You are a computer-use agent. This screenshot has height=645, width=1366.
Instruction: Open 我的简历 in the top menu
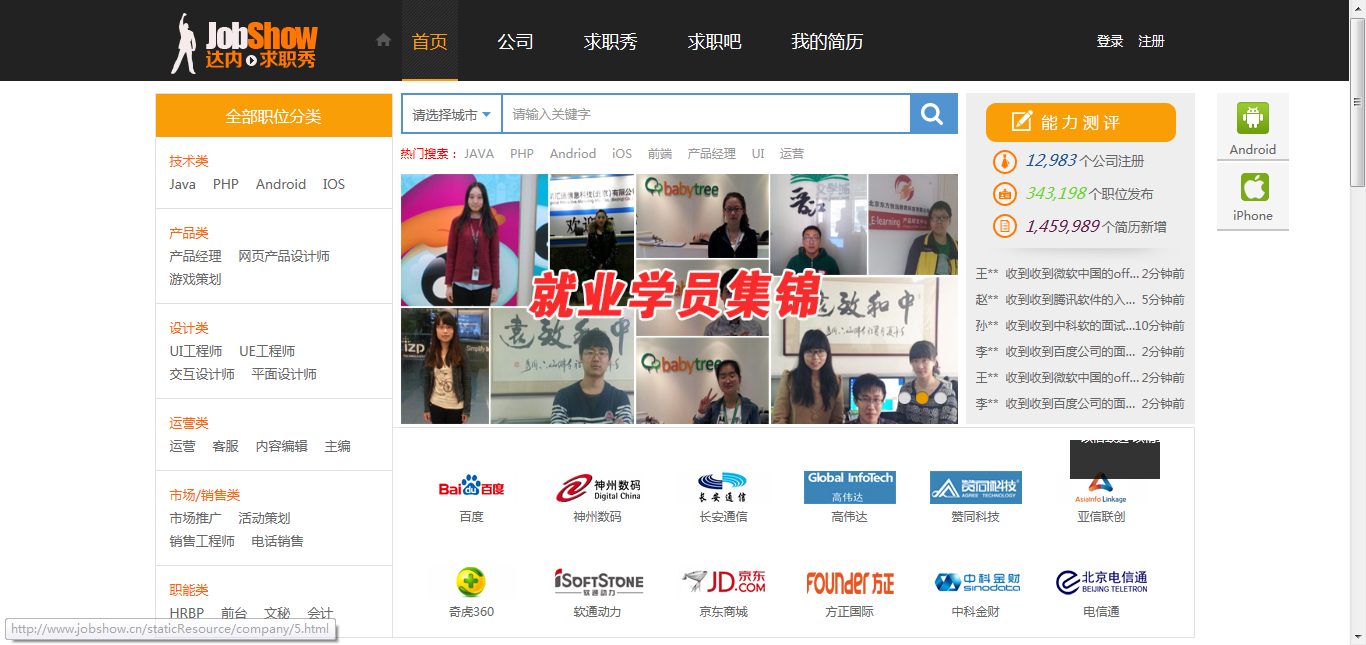[x=826, y=42]
